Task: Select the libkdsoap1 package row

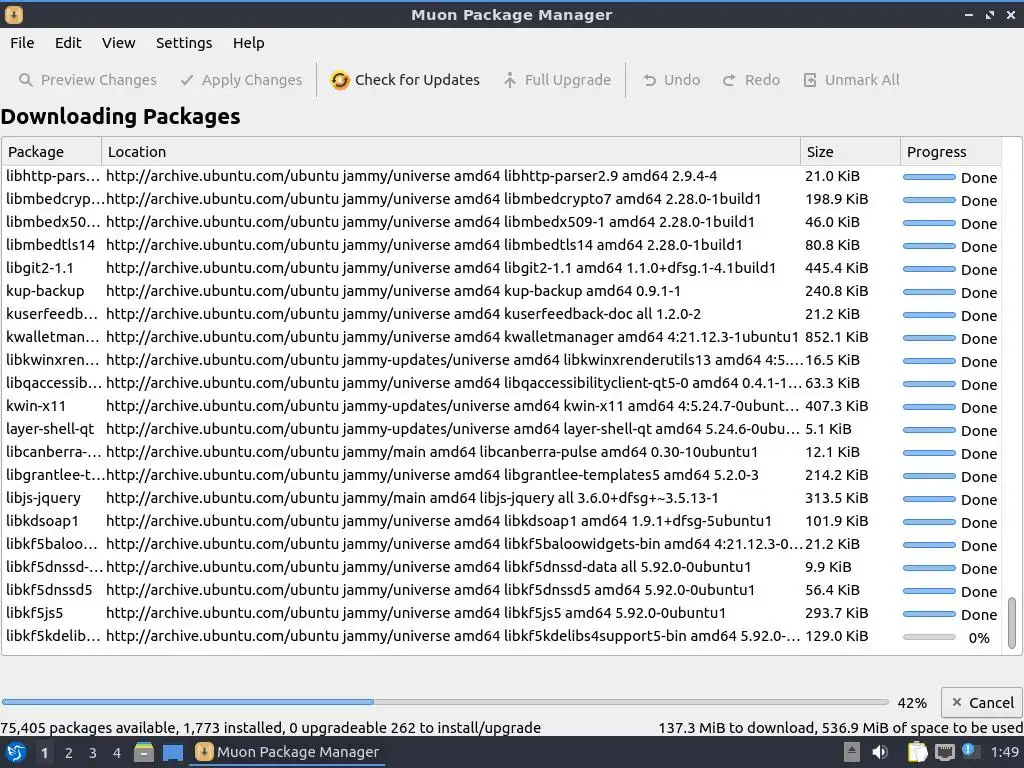Action: pos(502,521)
